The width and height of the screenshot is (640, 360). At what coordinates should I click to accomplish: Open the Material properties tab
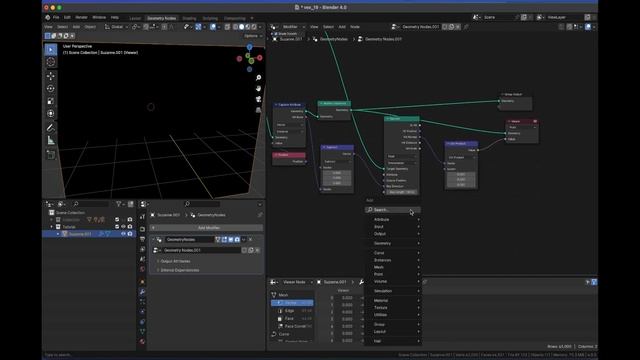coord(142,341)
